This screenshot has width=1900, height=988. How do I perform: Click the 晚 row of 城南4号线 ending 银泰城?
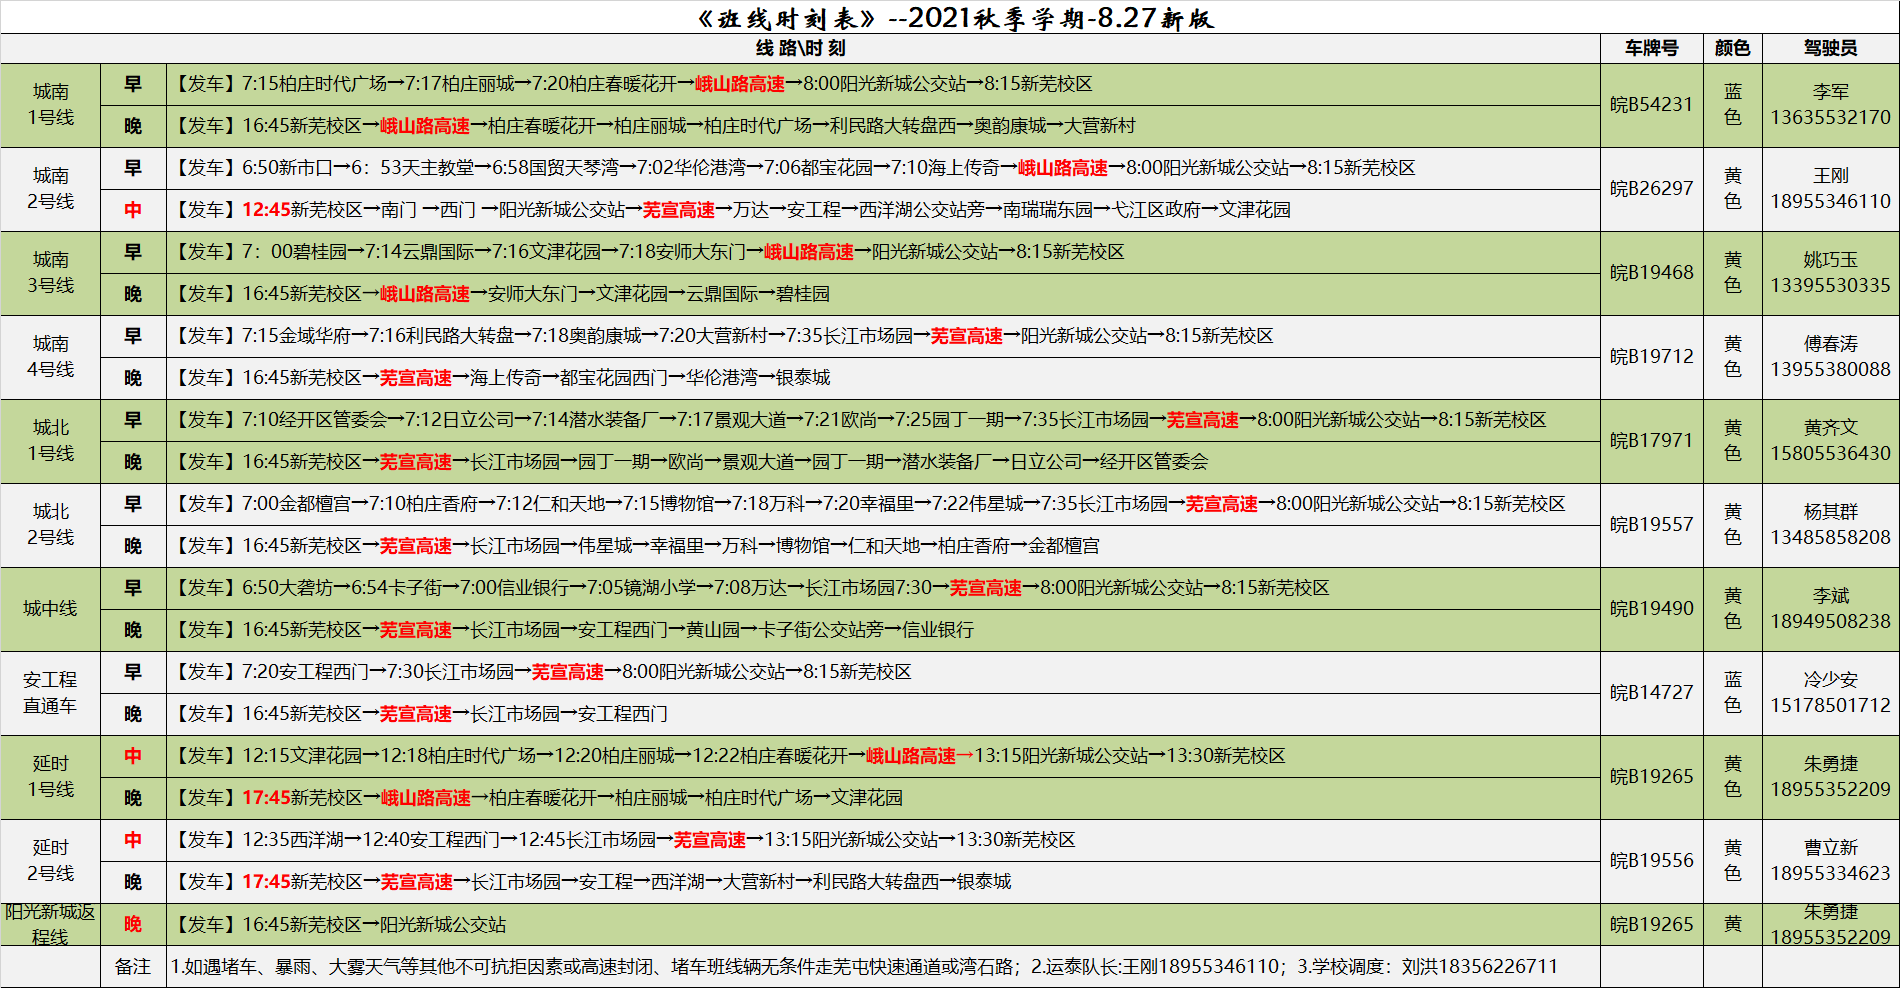click(x=883, y=378)
